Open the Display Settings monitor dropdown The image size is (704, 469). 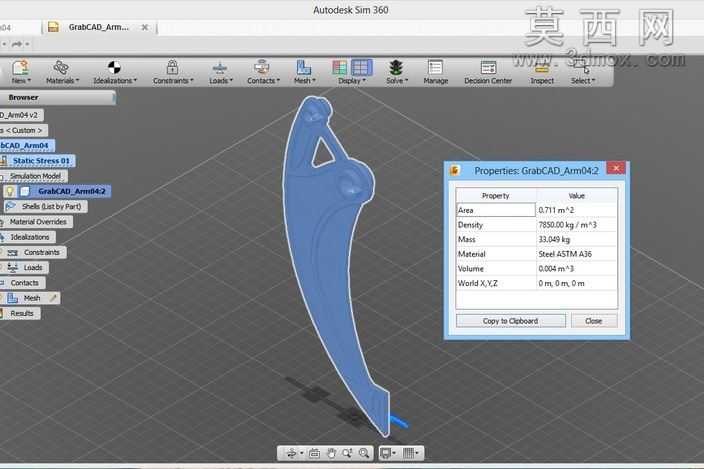pos(387,453)
